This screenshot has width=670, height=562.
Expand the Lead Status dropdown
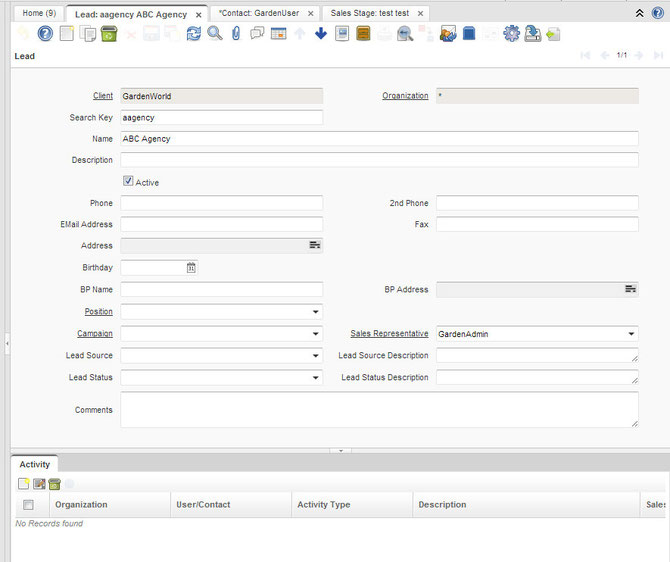(315, 377)
